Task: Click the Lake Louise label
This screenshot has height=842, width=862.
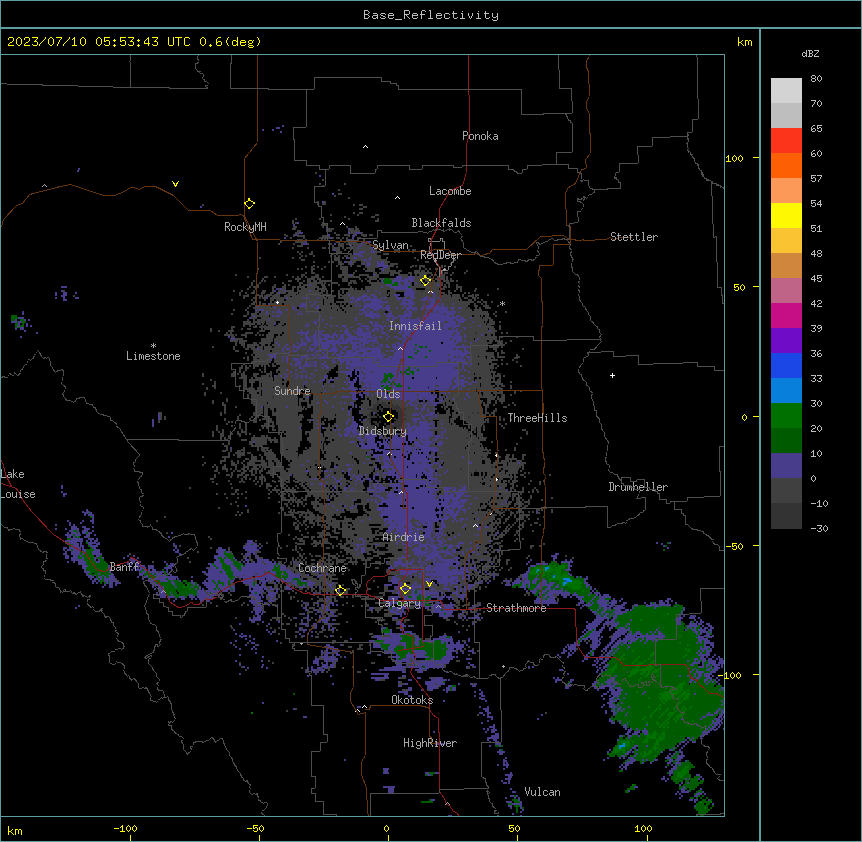Action: (x=18, y=484)
